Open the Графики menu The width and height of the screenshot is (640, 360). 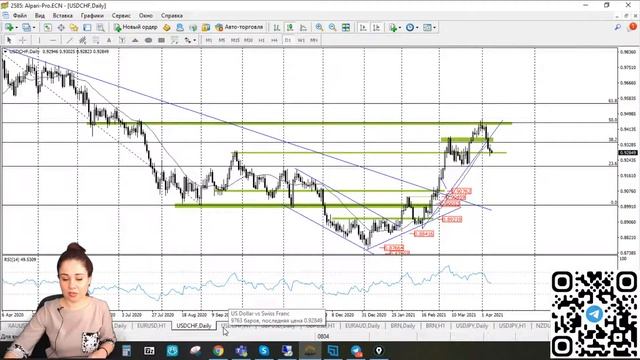click(92, 16)
